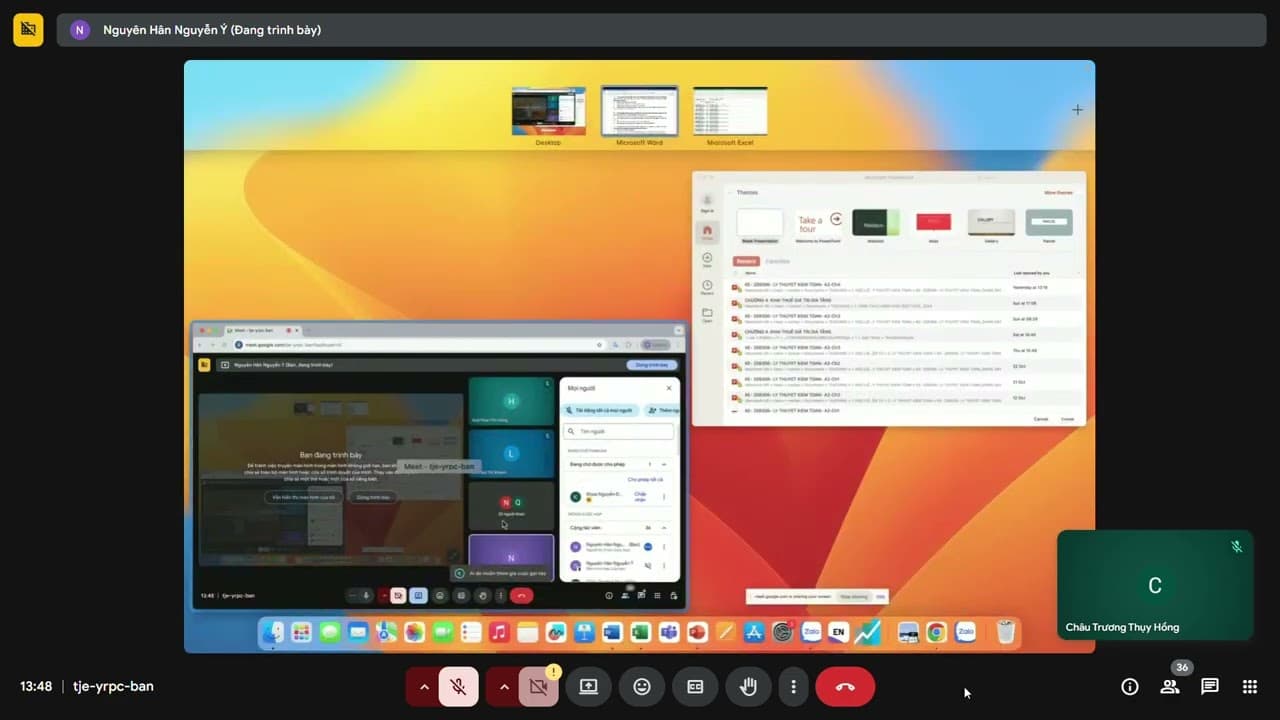Open Google Chrome in the Dock

[937, 632]
